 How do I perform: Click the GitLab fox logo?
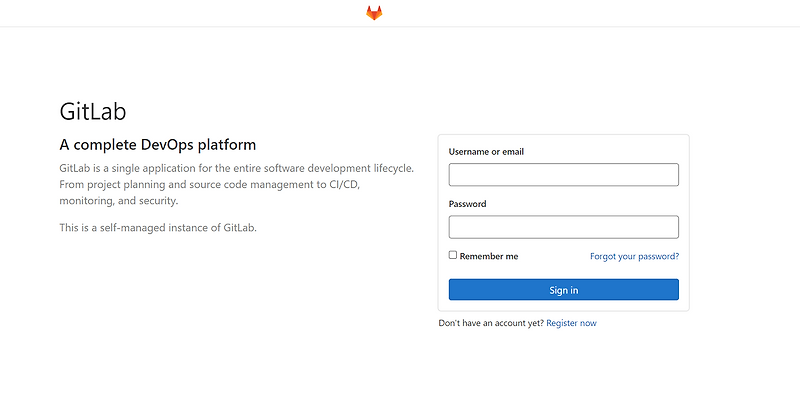coord(374,13)
